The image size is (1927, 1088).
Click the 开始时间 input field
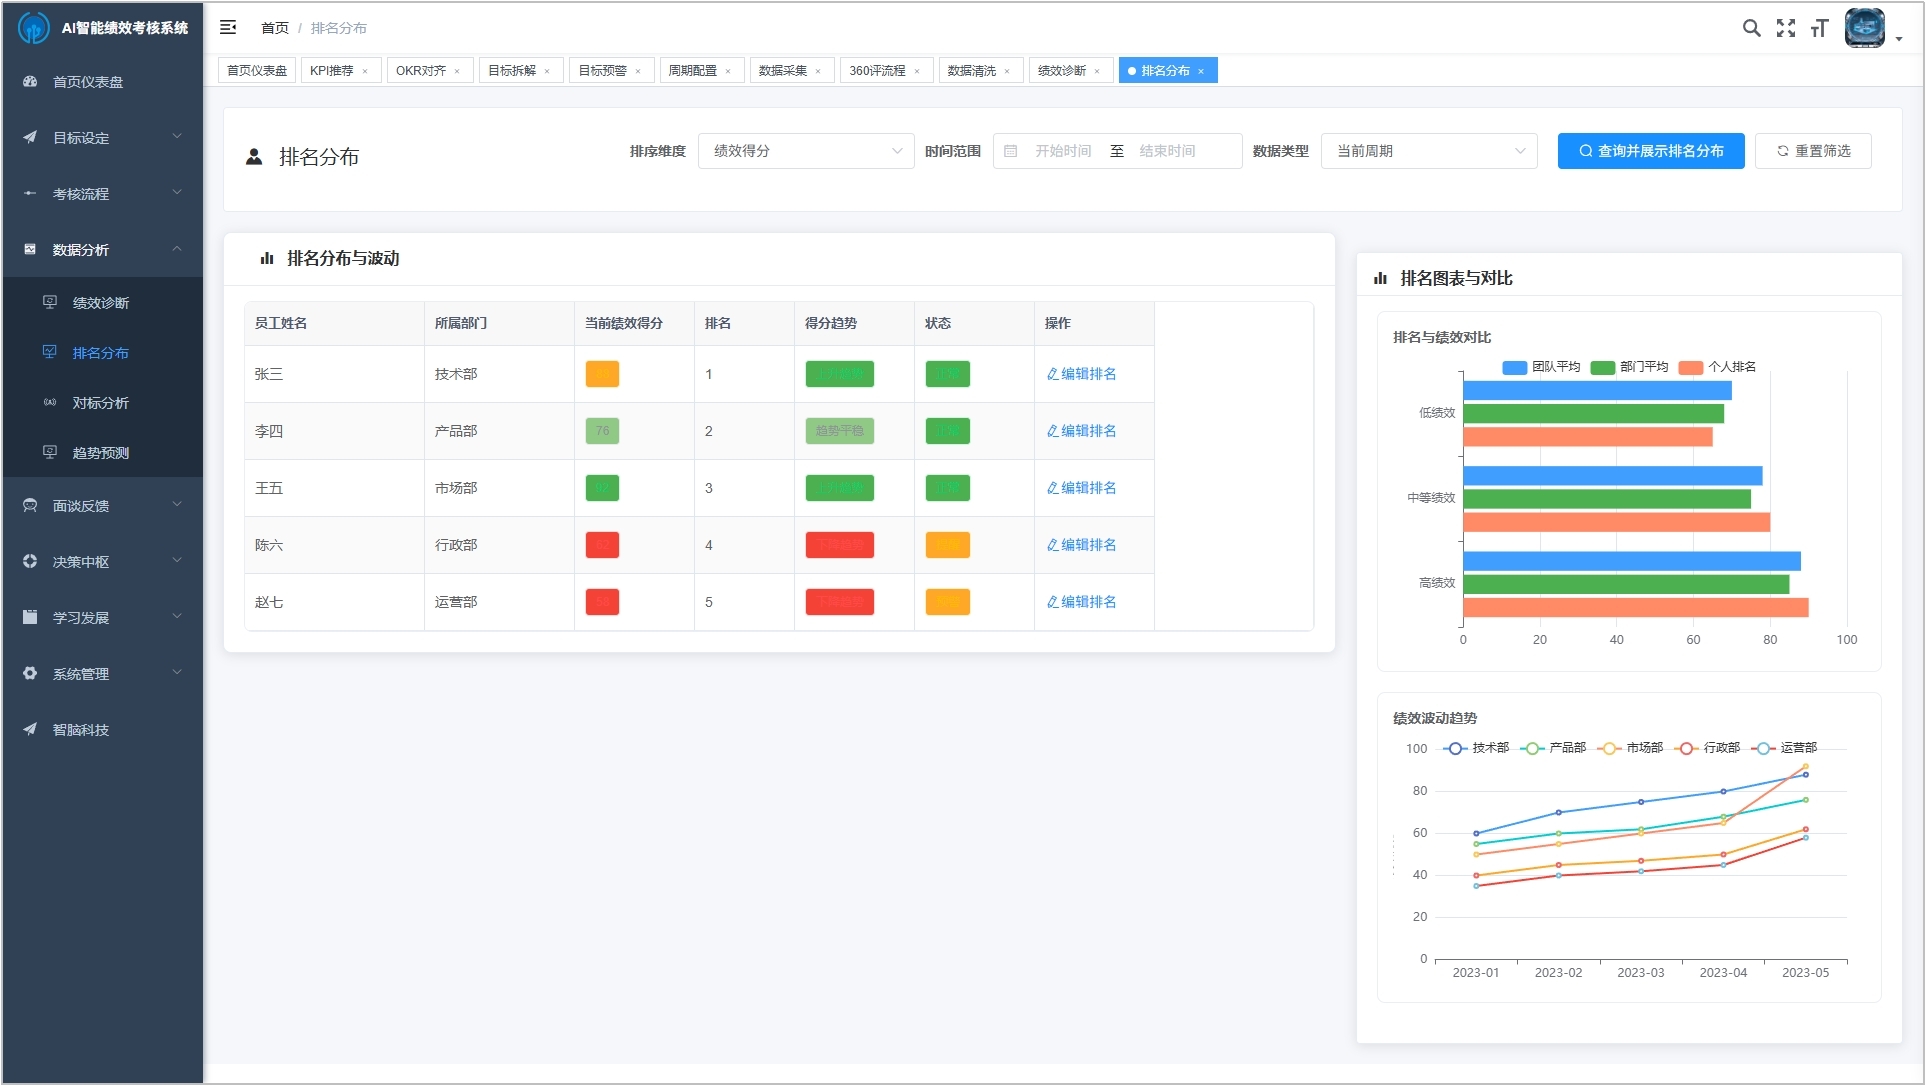(x=1062, y=151)
